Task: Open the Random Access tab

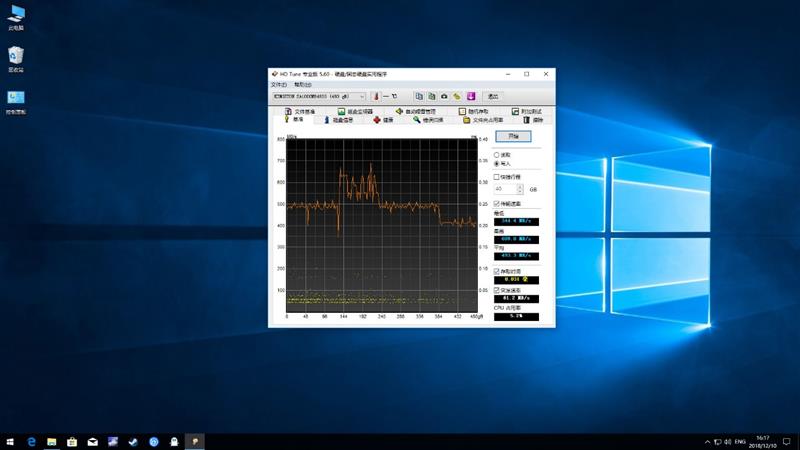Action: tap(473, 111)
